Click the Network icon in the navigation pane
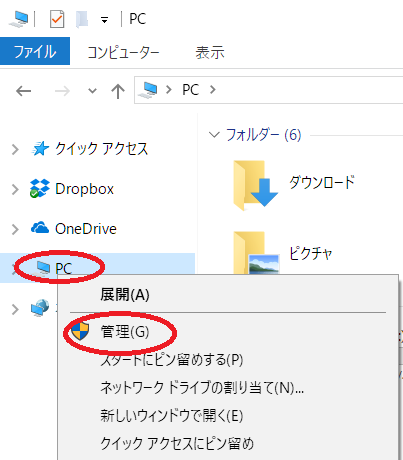Image resolution: width=403 pixels, height=460 pixels. pyautogui.click(x=40, y=308)
